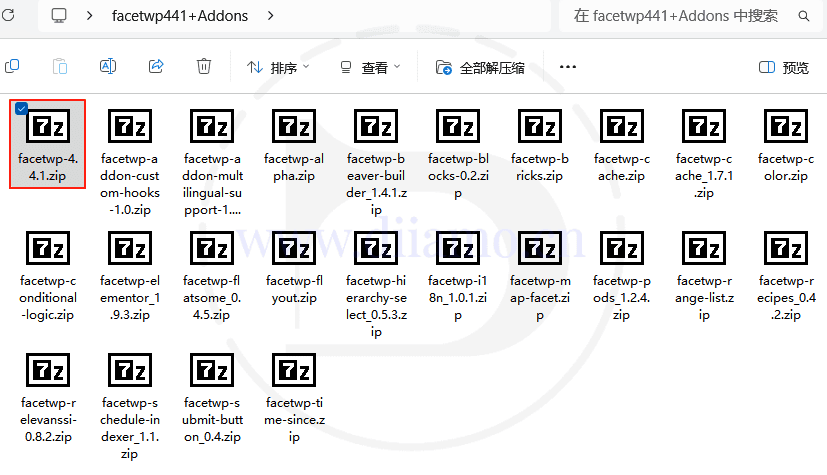
Task: Click the copy icon in toolbar
Action: pos(12,67)
